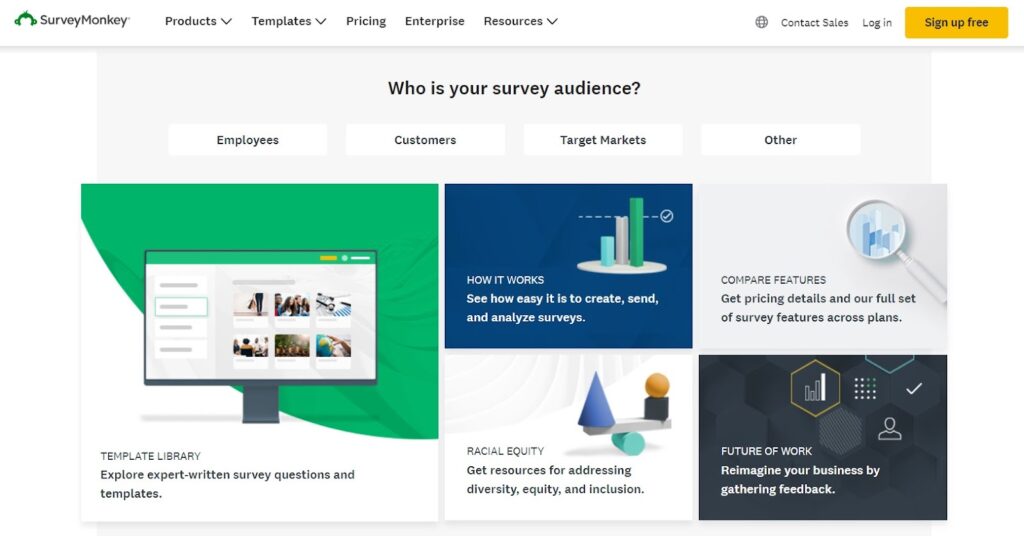This screenshot has width=1024, height=536.
Task: Click 'Who is your survey audience?' heading
Action: tap(515, 88)
